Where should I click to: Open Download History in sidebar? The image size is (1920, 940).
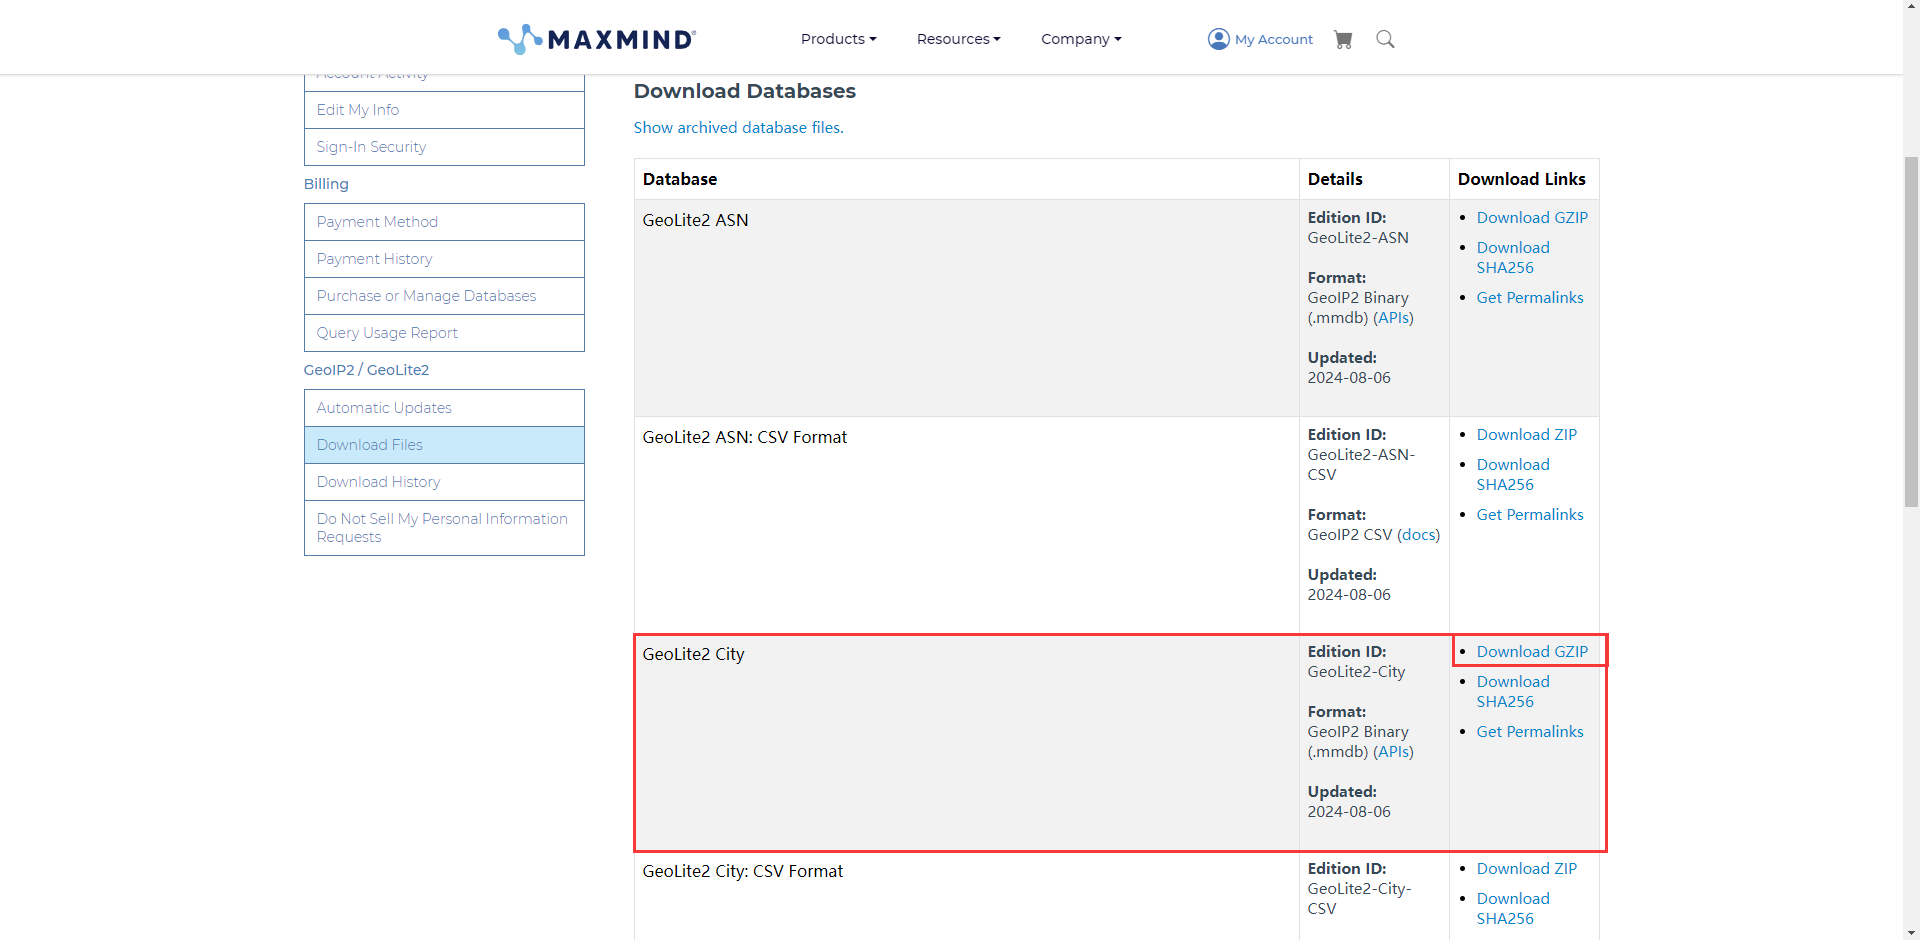coord(444,482)
